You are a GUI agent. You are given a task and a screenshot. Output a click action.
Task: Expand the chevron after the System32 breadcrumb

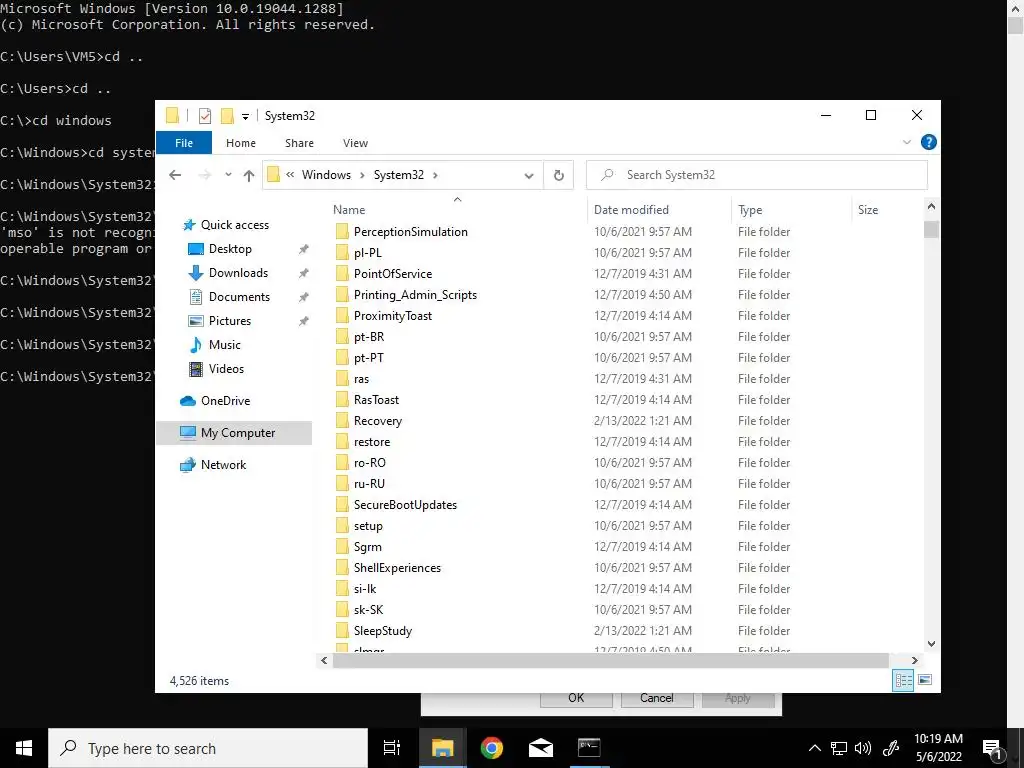pyautogui.click(x=436, y=175)
